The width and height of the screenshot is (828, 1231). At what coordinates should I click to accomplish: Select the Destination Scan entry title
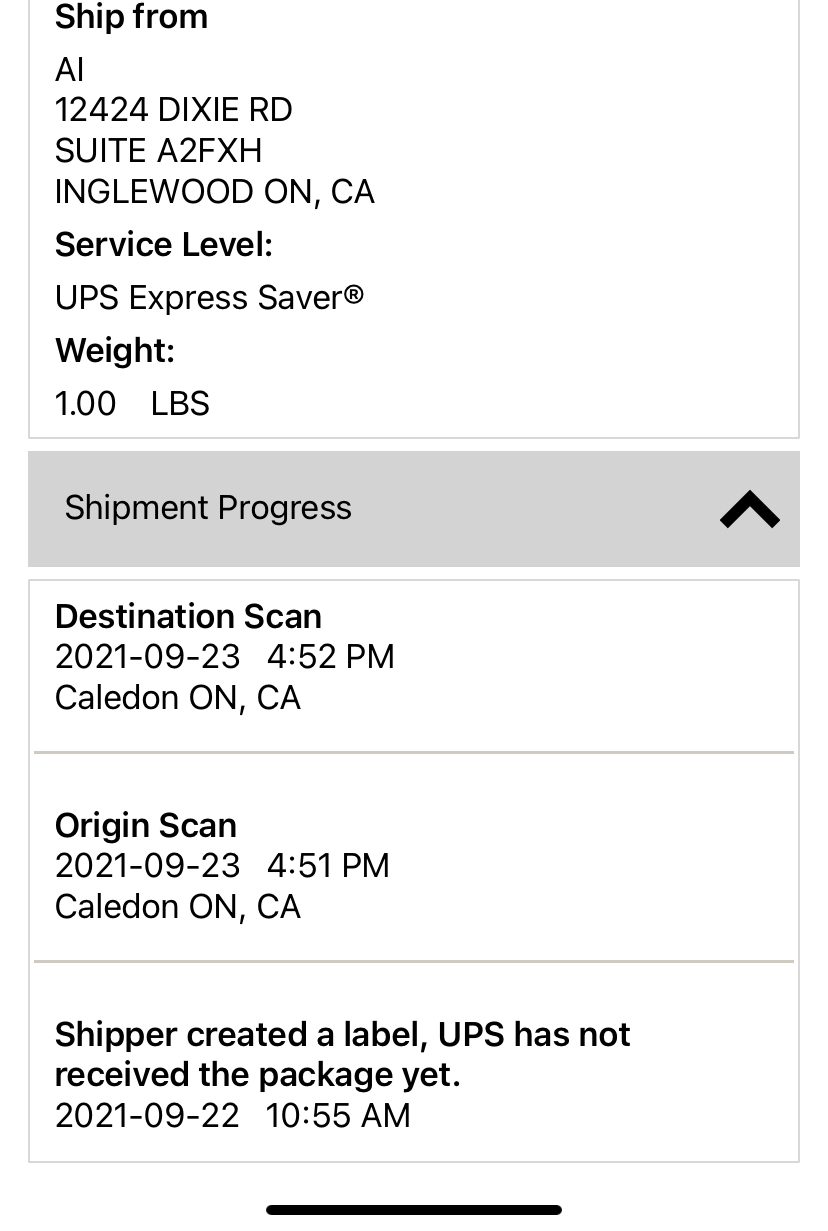[188, 616]
